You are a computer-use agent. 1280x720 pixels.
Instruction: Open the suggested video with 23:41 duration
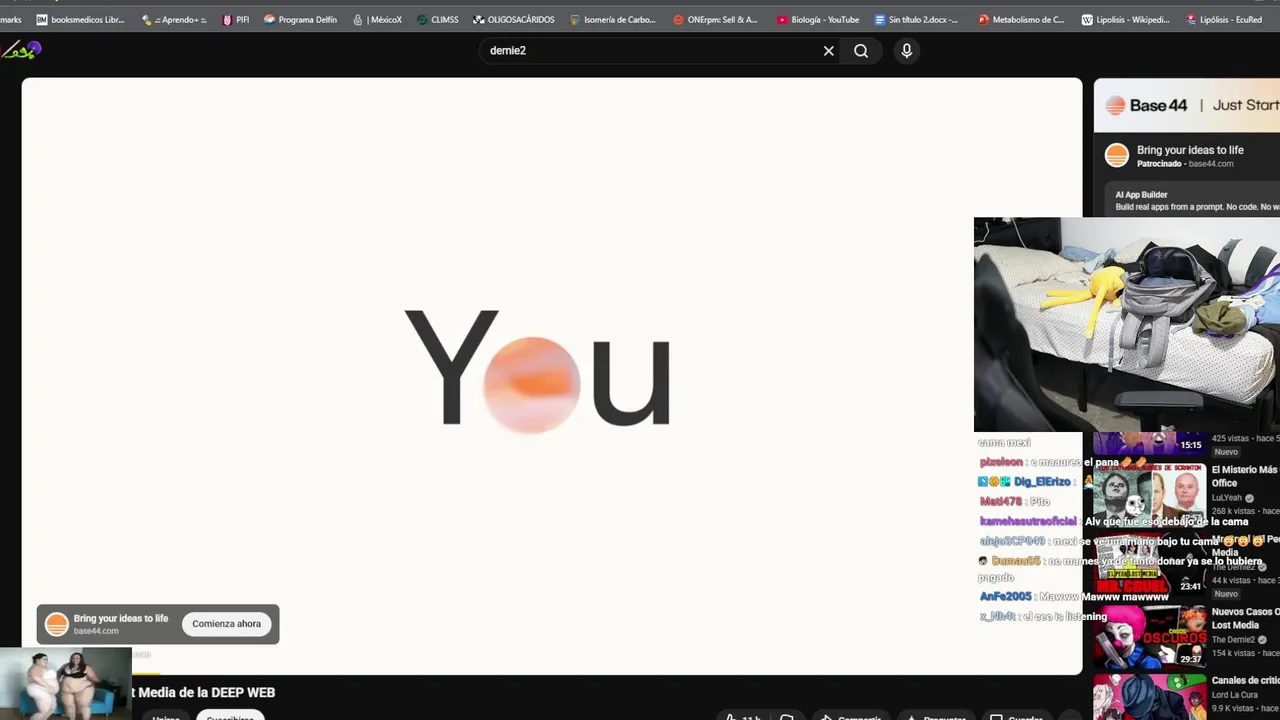pyautogui.click(x=1149, y=567)
